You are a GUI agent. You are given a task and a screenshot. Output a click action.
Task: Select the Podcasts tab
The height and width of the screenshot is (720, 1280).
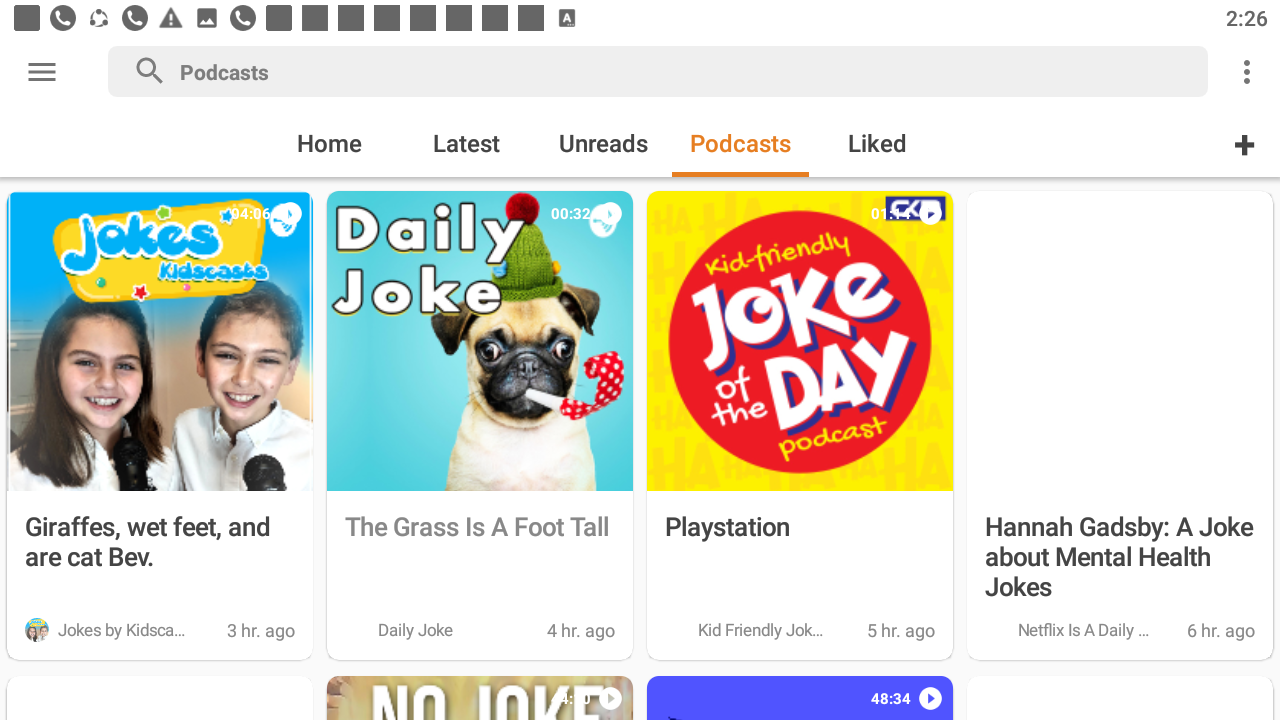(740, 144)
